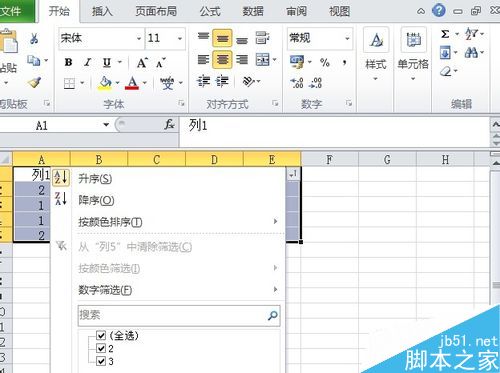
Task: Switch to 审阅 tab
Action: (296, 11)
